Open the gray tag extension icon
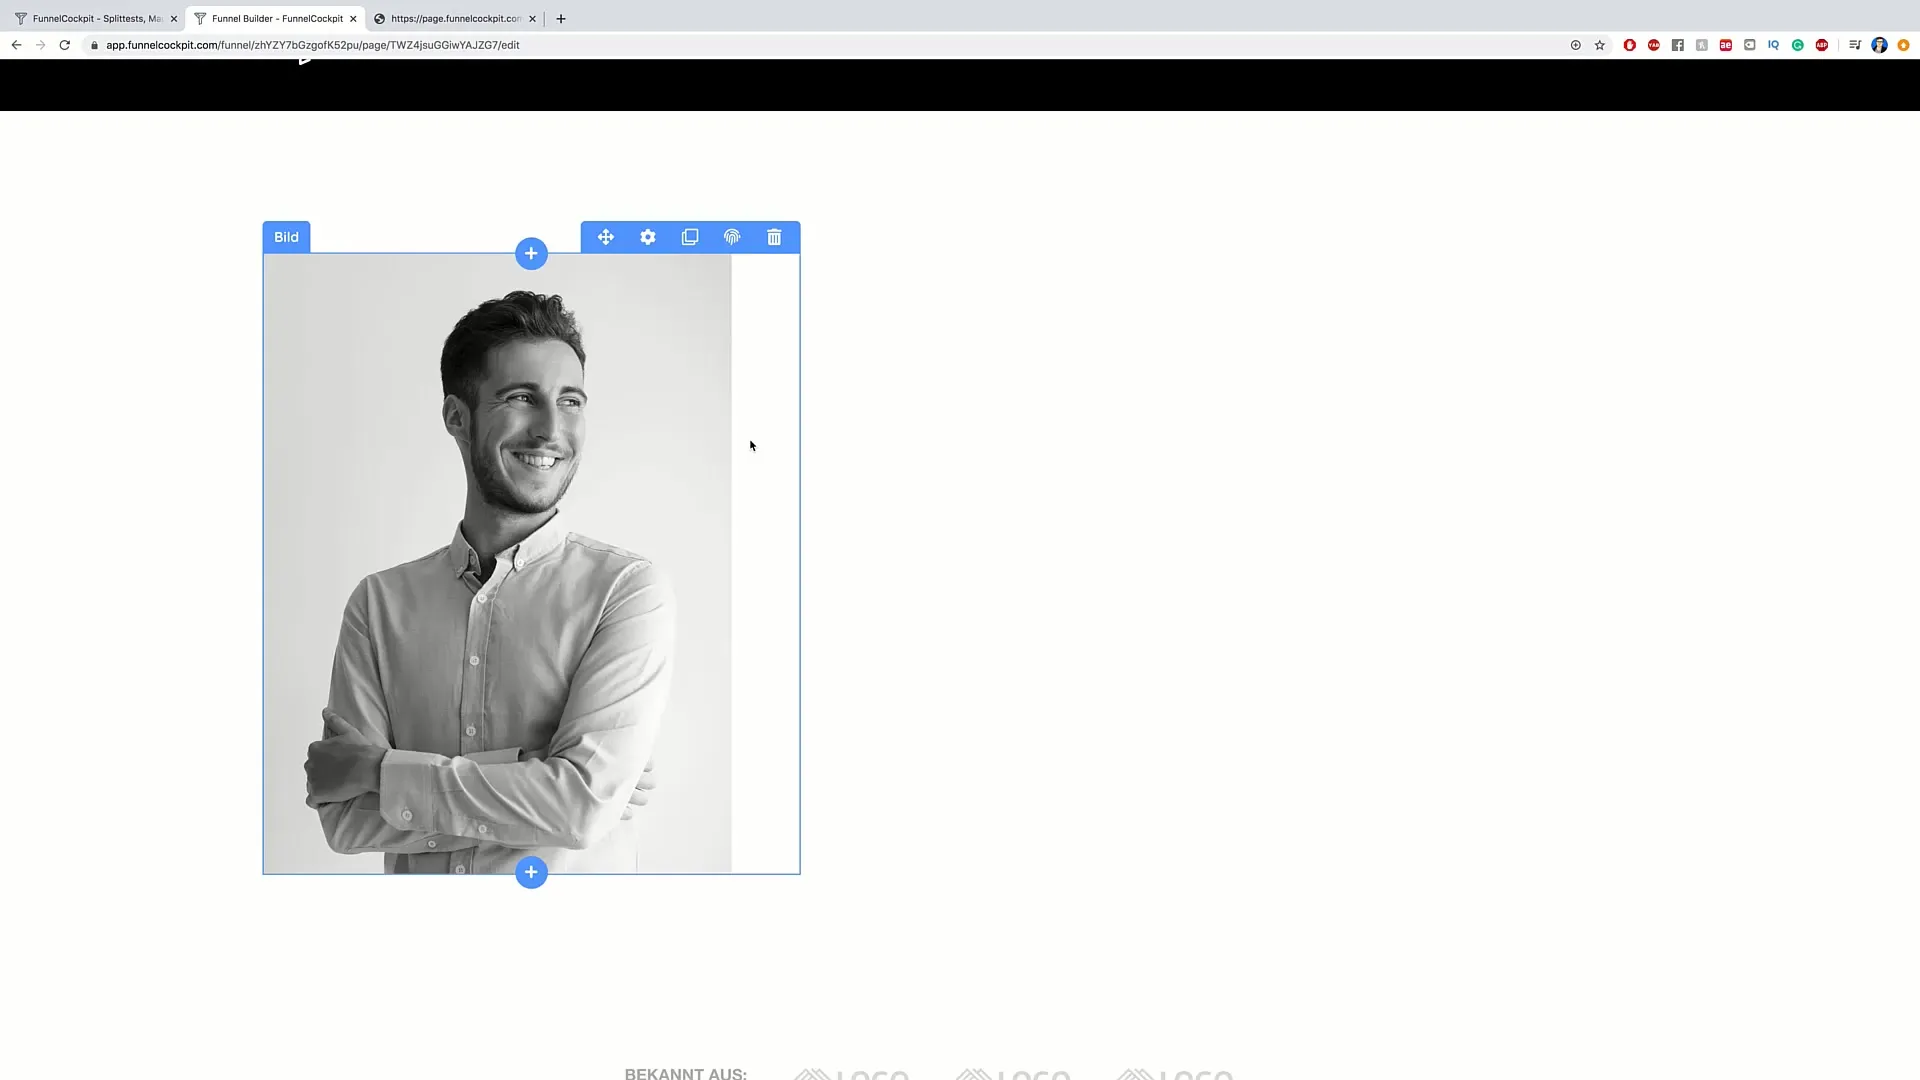 point(1749,45)
